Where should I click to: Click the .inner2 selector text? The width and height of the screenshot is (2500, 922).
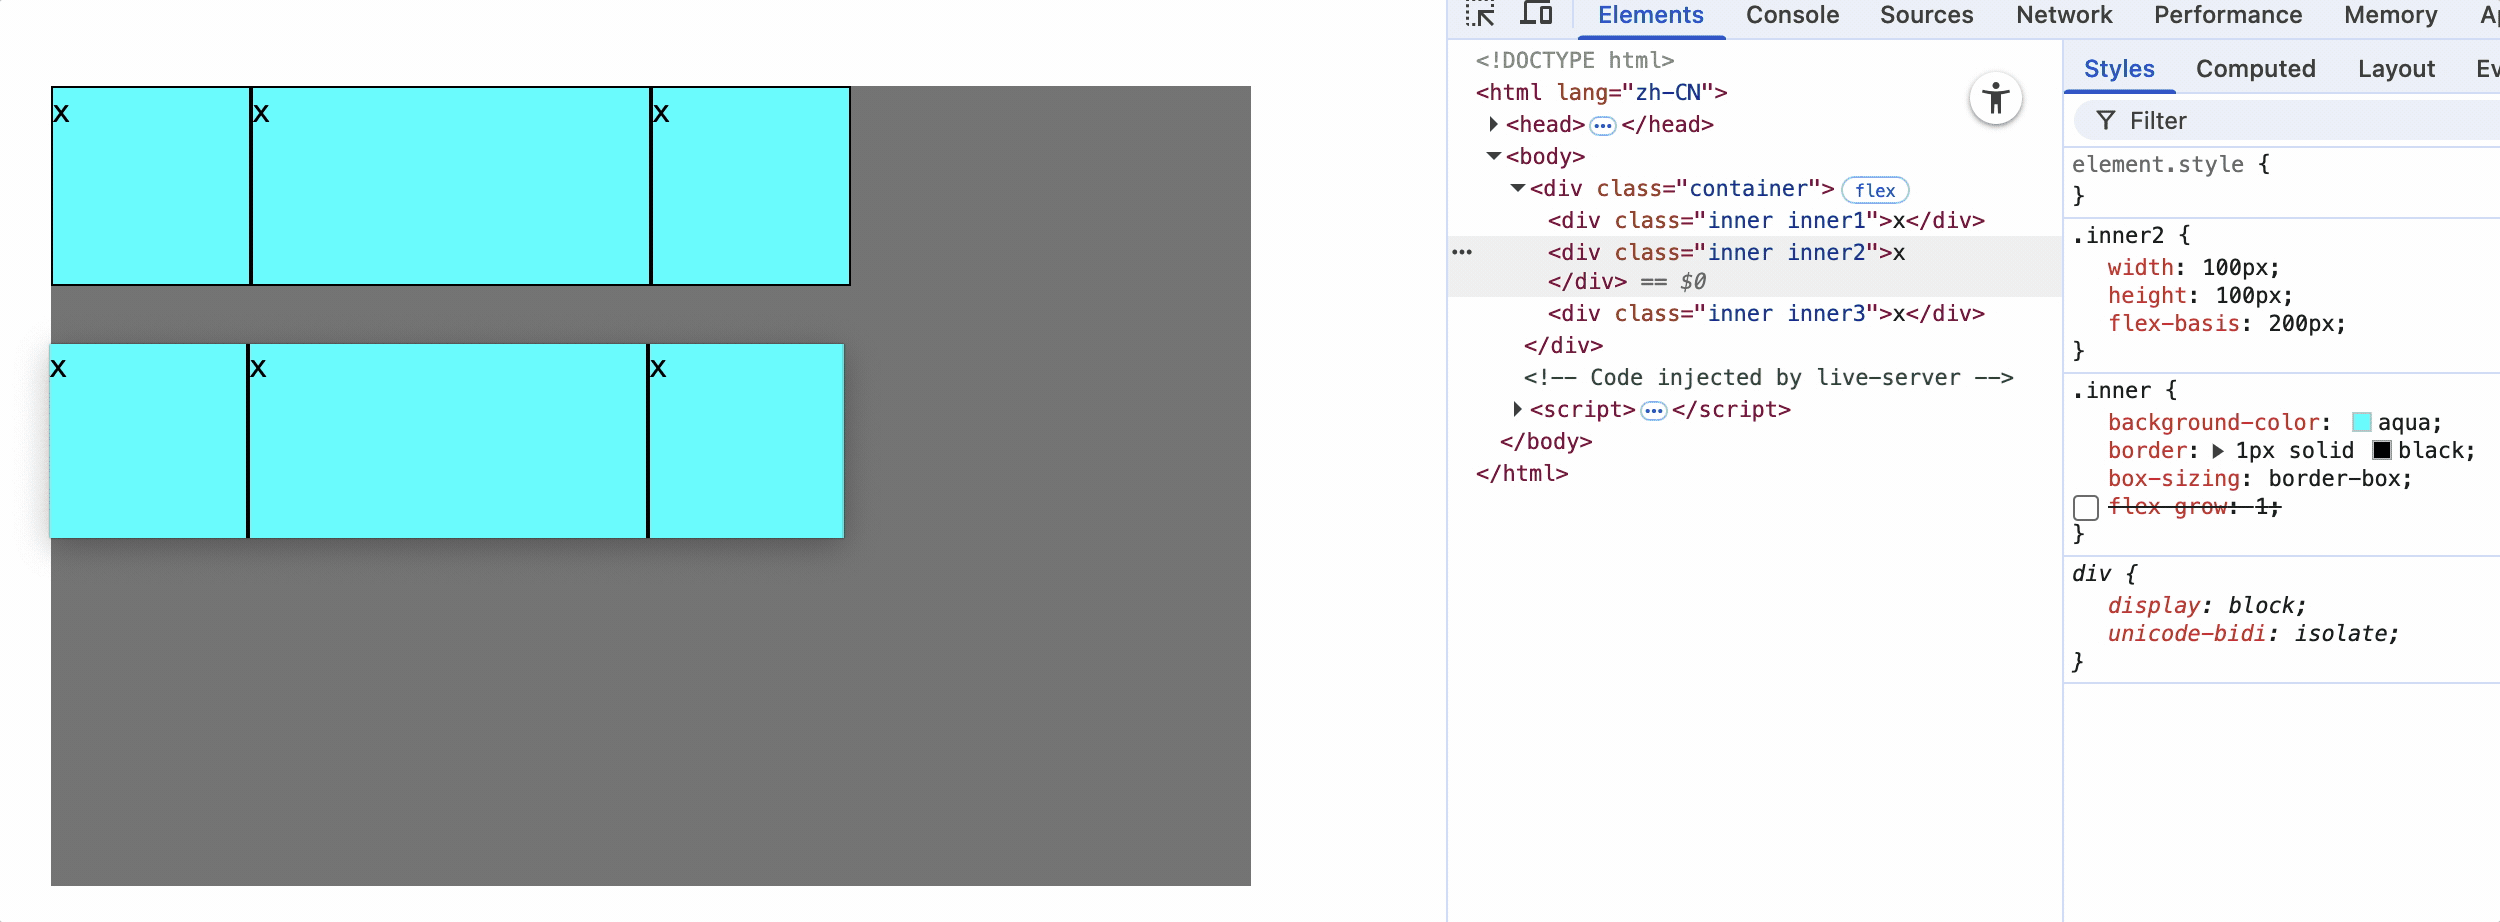(2118, 235)
